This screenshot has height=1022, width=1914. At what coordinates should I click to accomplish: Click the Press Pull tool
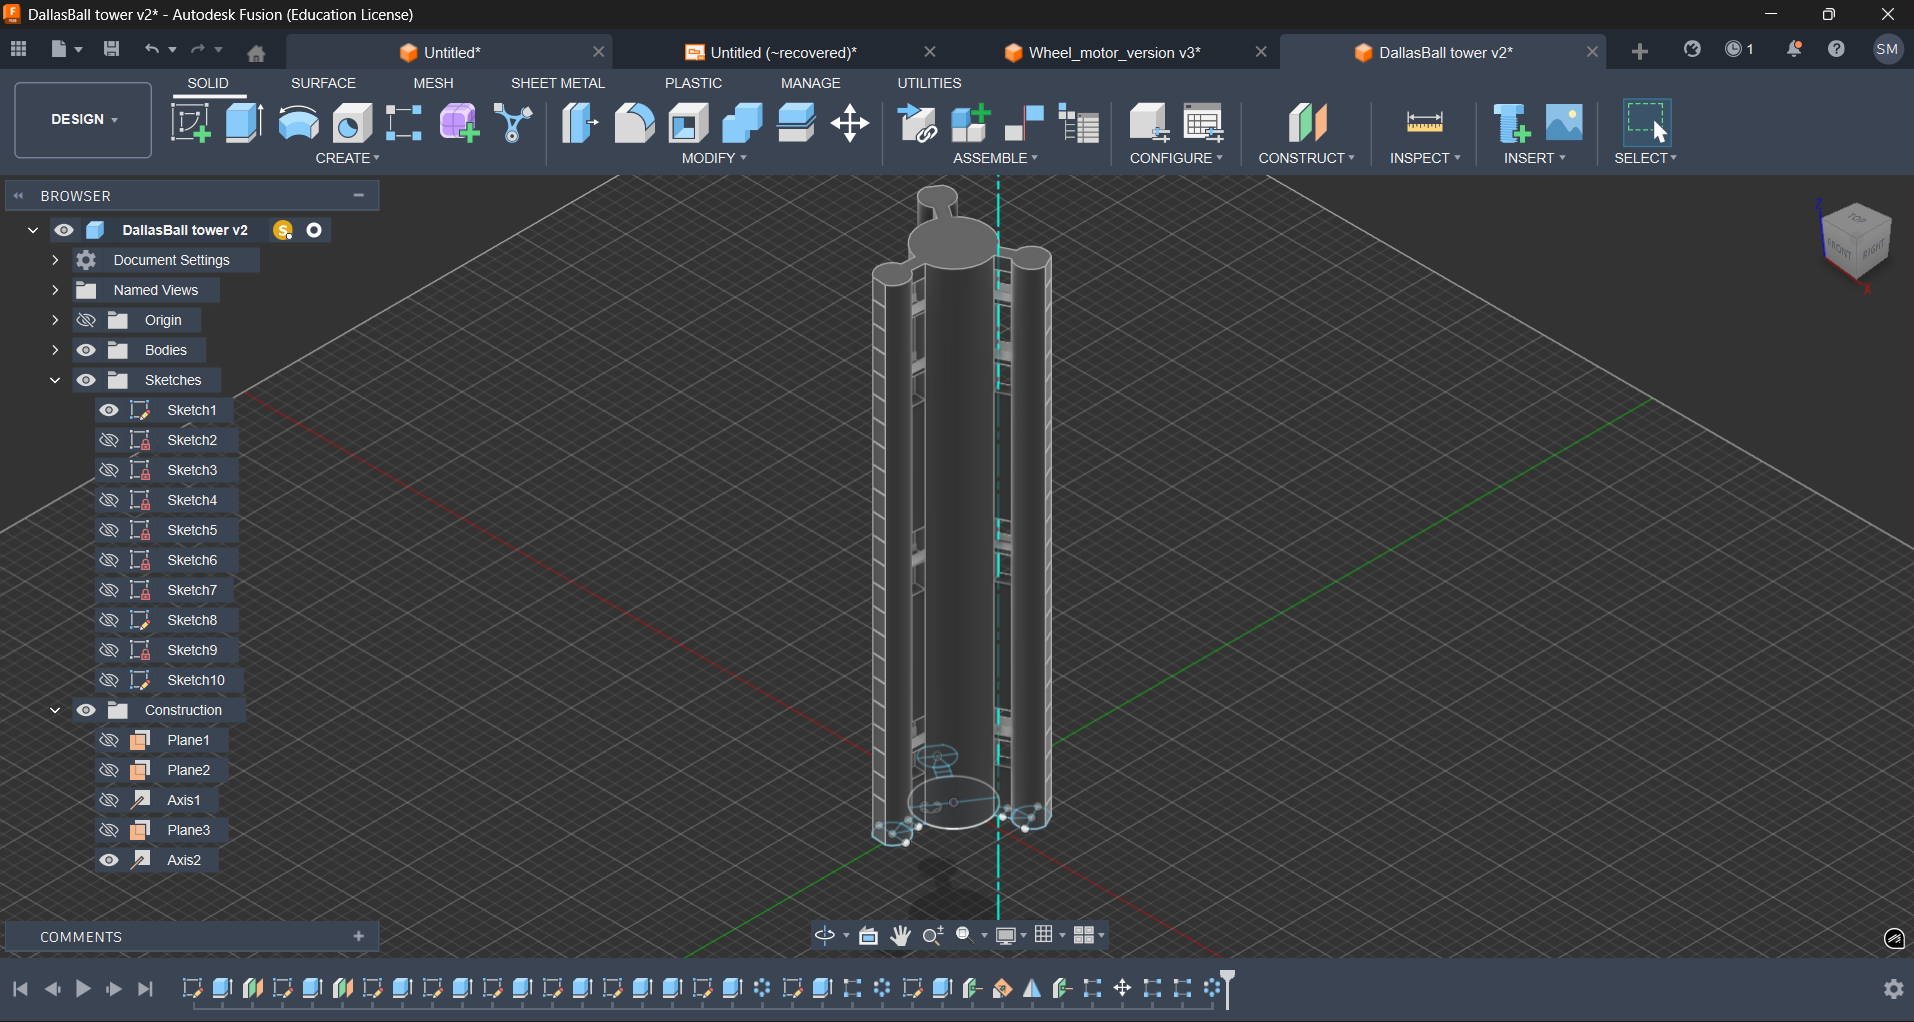(579, 123)
